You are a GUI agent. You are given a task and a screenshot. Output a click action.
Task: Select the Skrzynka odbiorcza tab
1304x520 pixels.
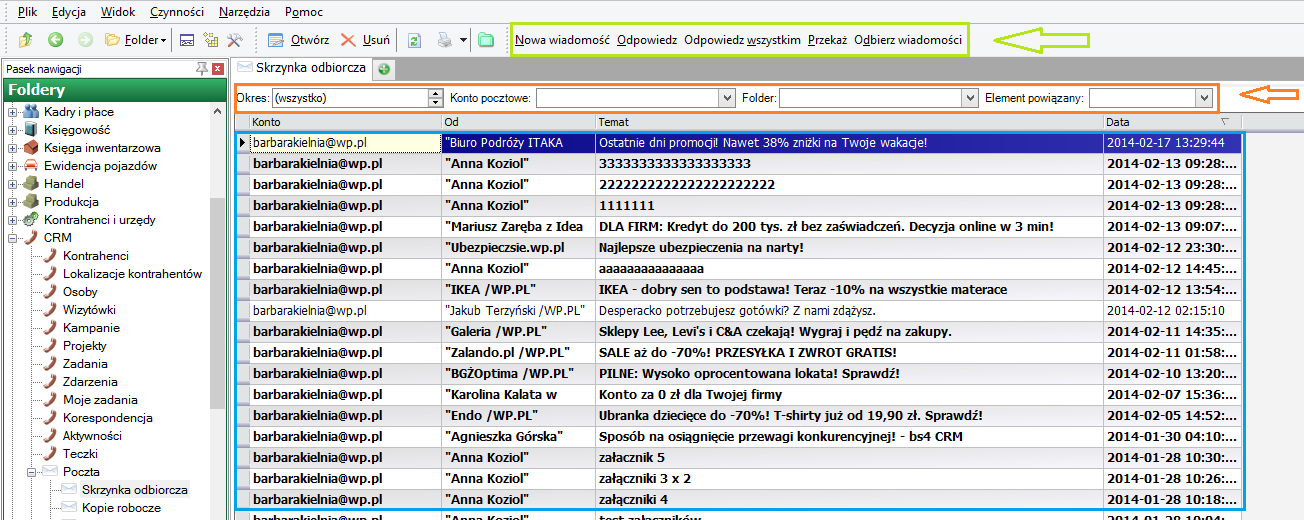303,68
